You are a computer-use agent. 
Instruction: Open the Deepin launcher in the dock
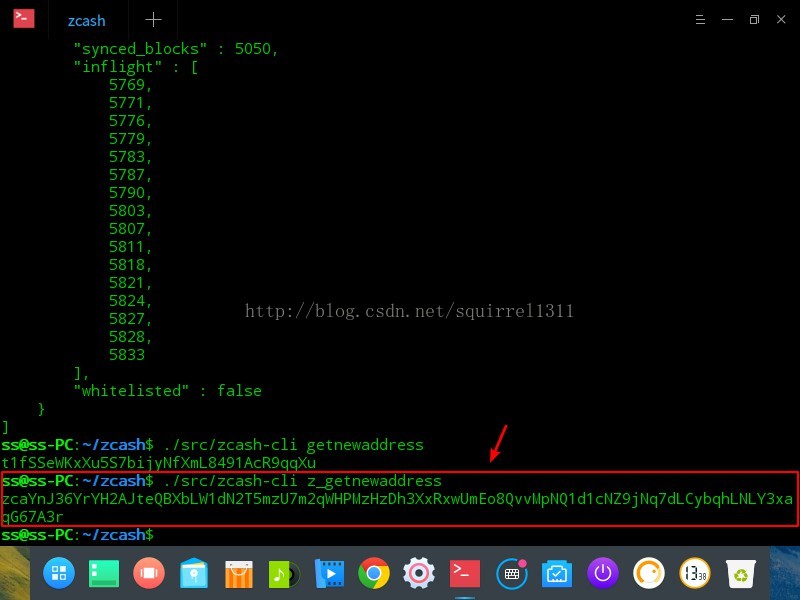click(59, 573)
